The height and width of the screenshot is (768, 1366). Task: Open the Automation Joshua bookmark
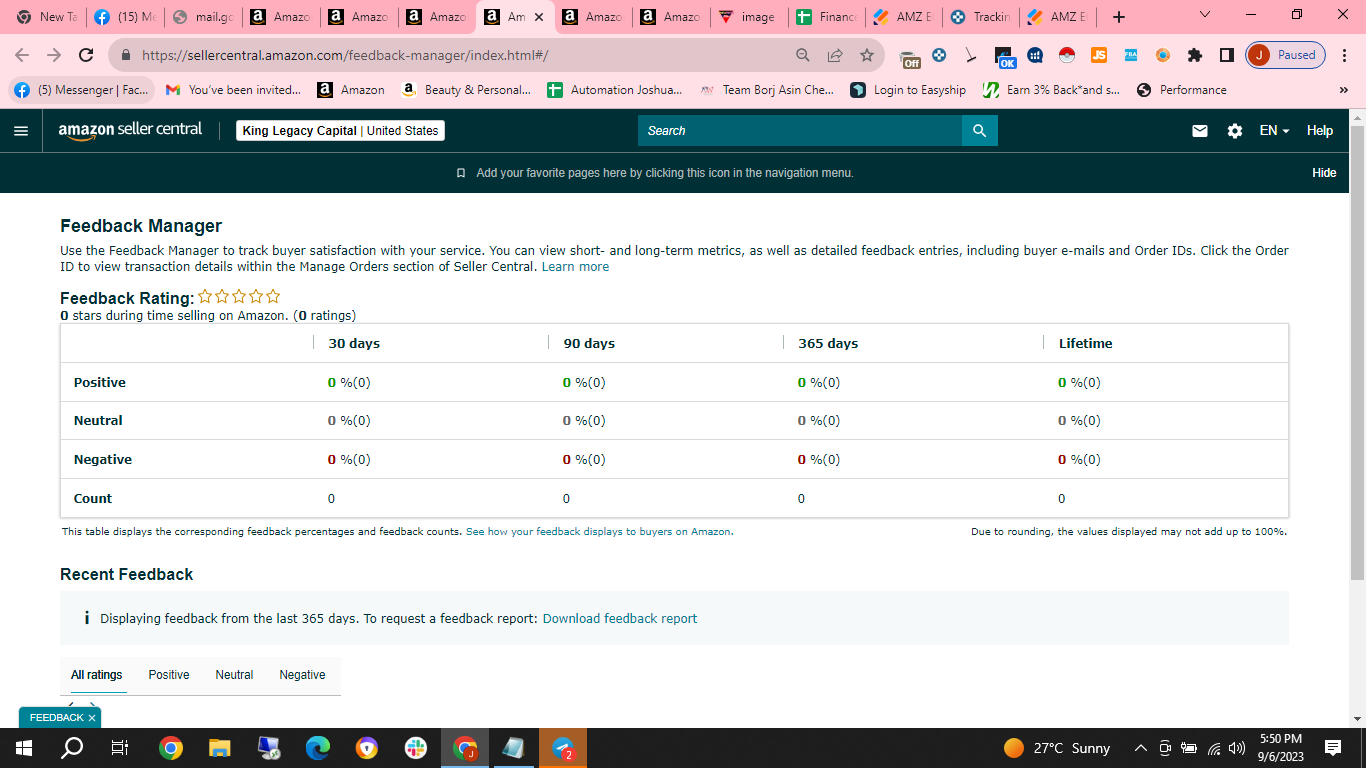[615, 90]
